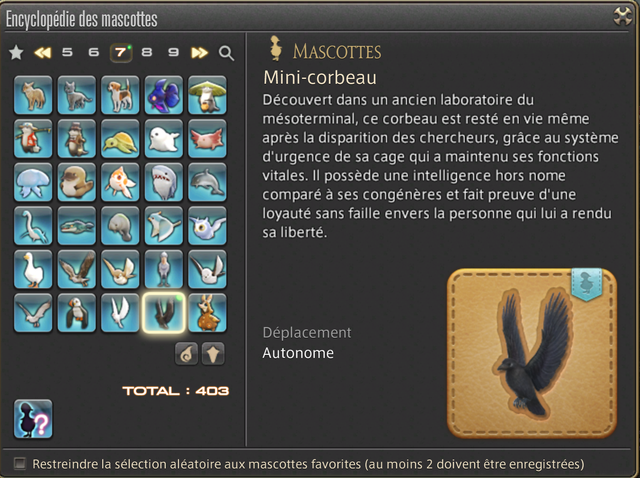This screenshot has width=640, height=478.
Task: Go to next pages with double arrow
Action: [x=200, y=53]
